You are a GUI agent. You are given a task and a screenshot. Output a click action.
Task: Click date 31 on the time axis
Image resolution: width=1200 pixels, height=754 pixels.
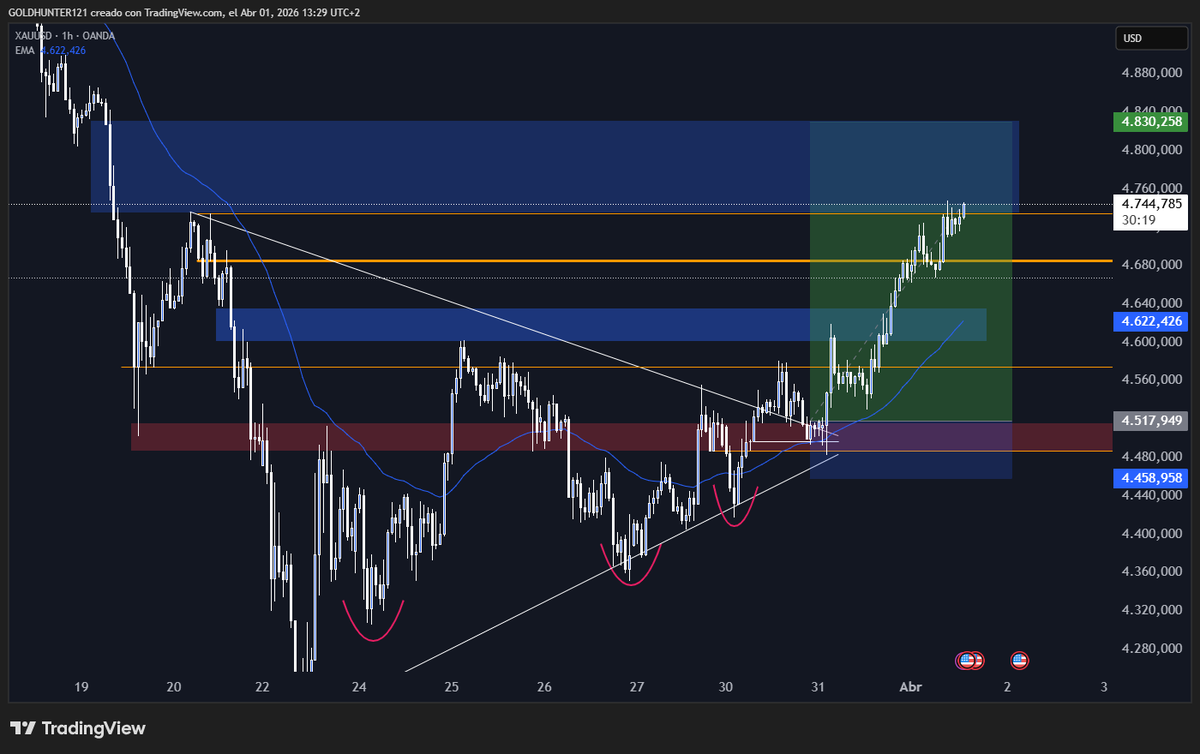pyautogui.click(x=818, y=687)
